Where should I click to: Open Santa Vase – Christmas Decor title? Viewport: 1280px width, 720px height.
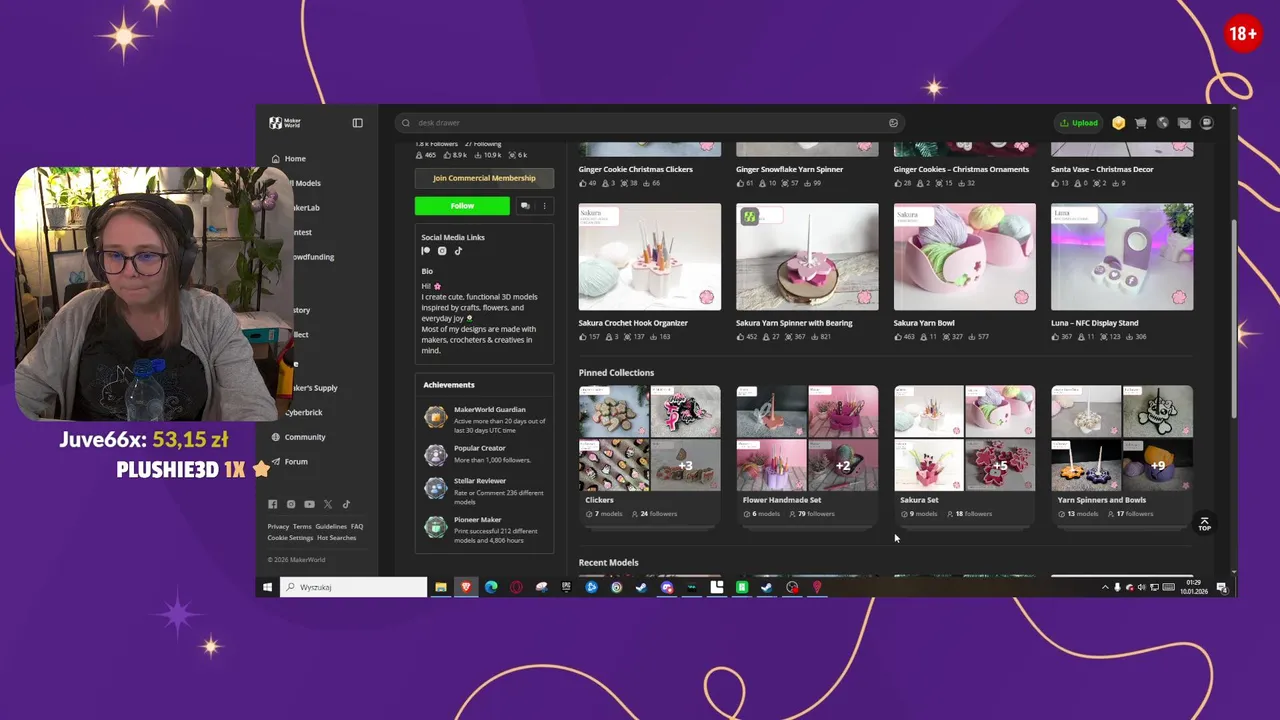pyautogui.click(x=1102, y=169)
